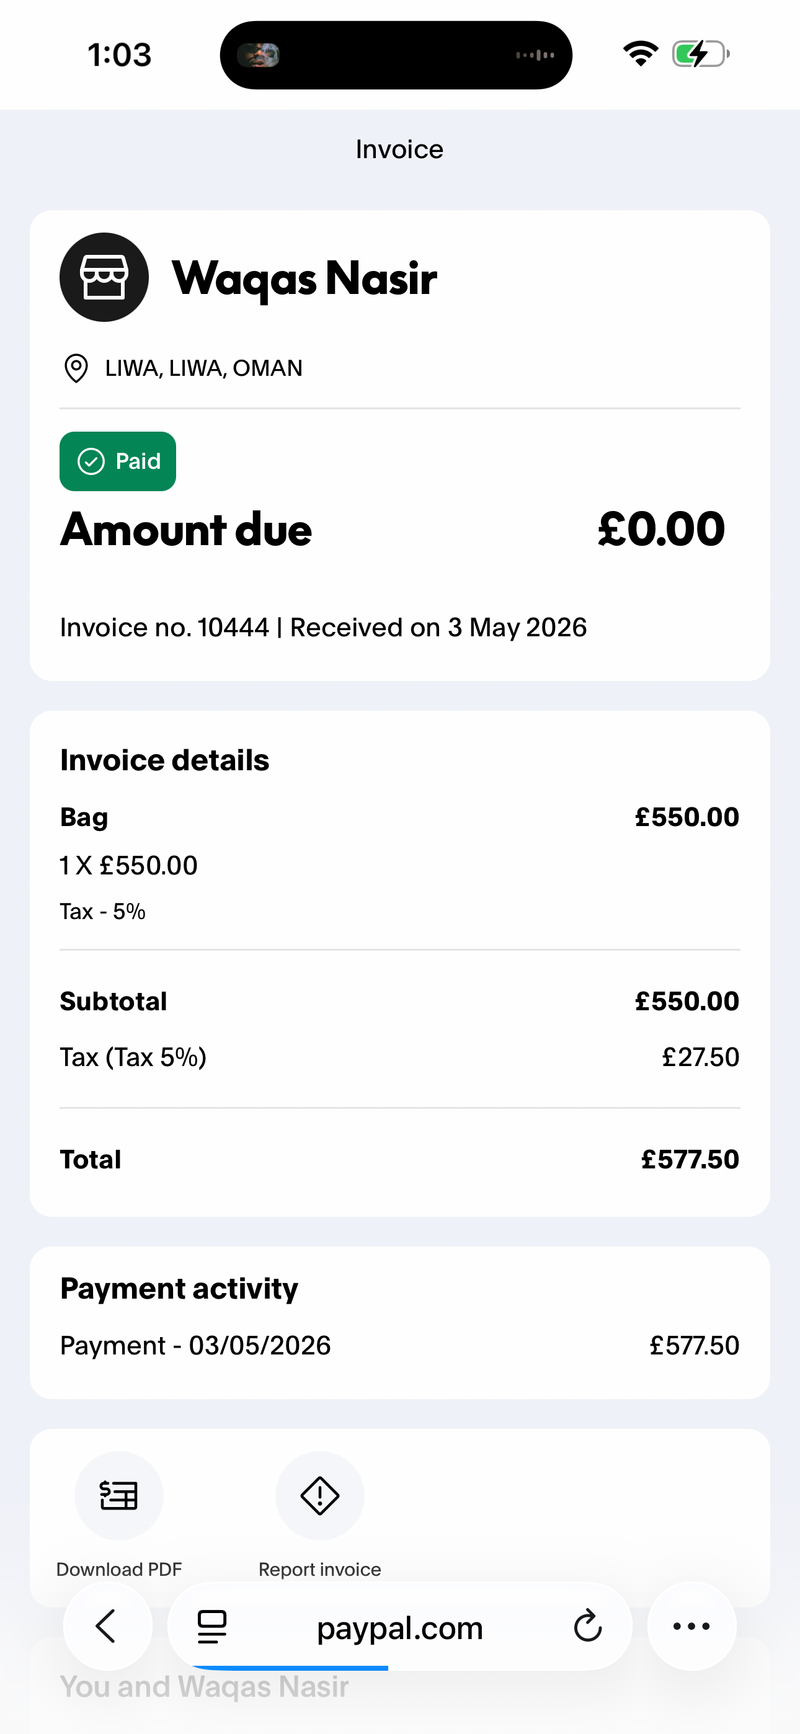The image size is (800, 1734).
Task: Tap the location pin icon
Action: (76, 368)
